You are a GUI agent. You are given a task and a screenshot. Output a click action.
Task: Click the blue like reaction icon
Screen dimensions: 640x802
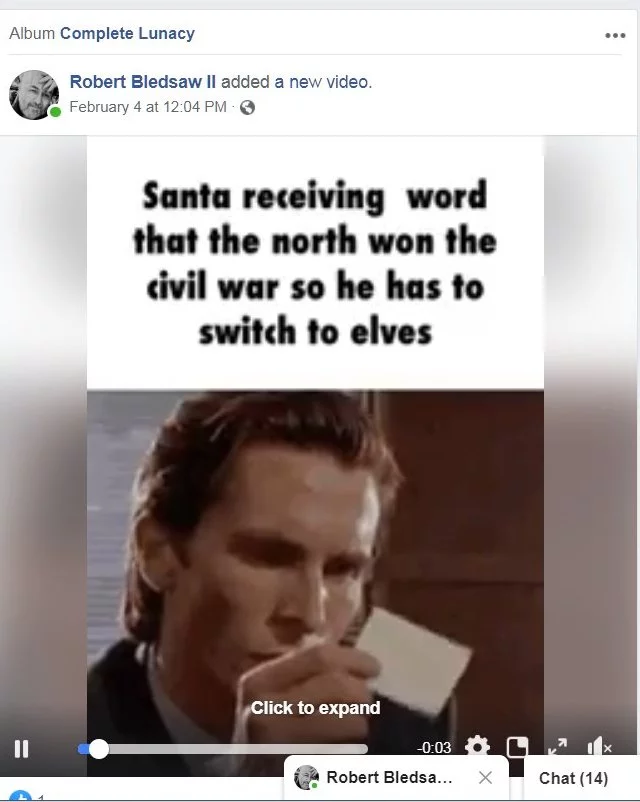pos(20,796)
